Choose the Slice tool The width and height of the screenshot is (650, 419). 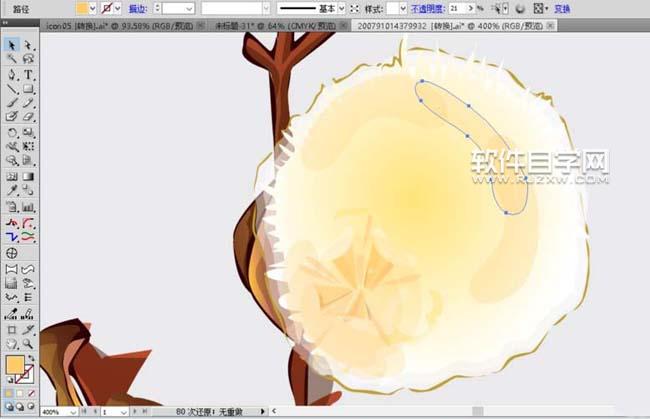(x=28, y=330)
